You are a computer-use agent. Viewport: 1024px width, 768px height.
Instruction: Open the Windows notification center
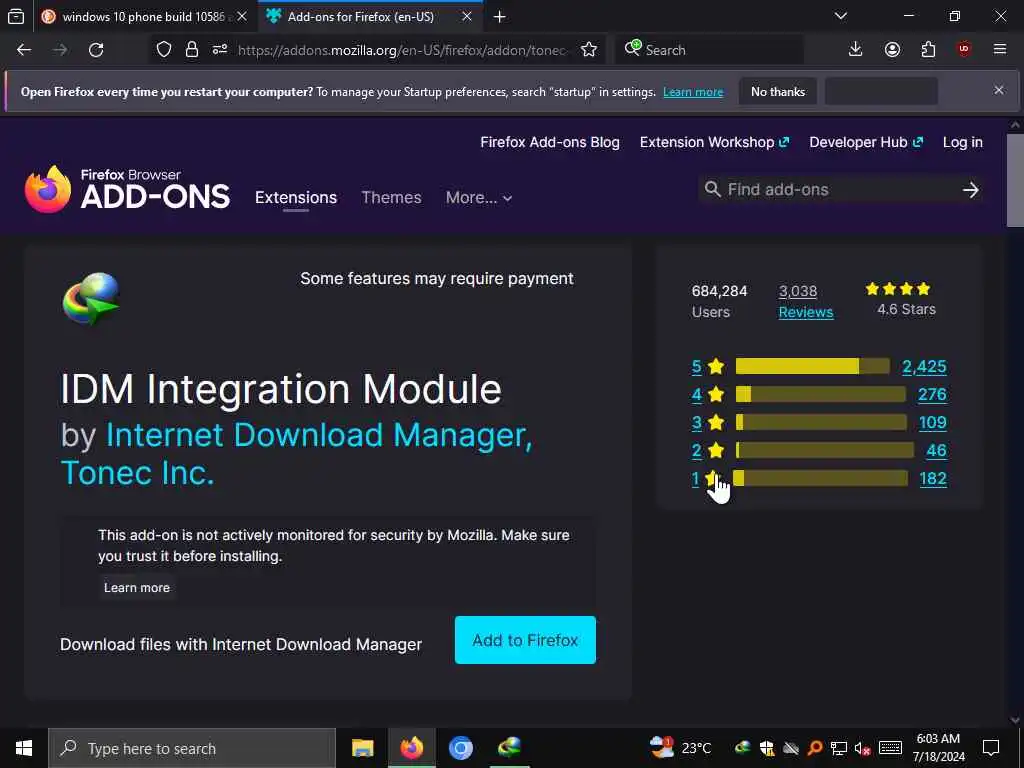click(991, 748)
